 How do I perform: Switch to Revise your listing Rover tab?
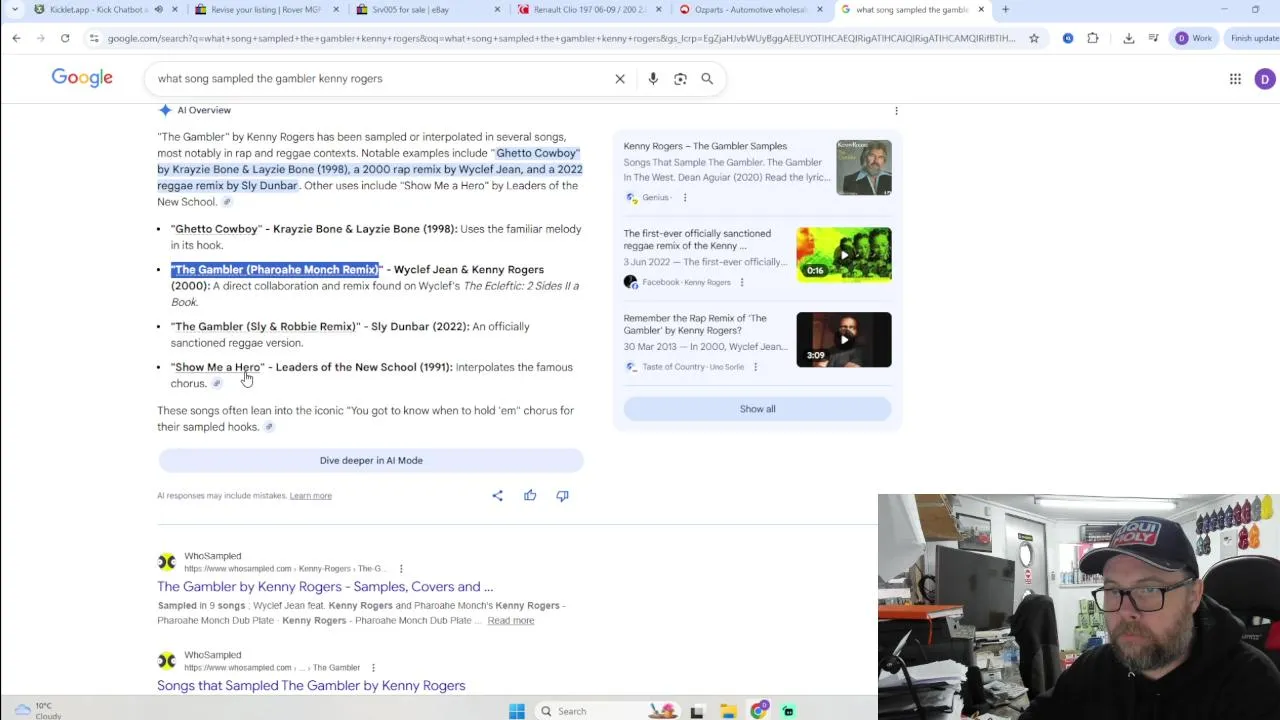click(x=265, y=10)
